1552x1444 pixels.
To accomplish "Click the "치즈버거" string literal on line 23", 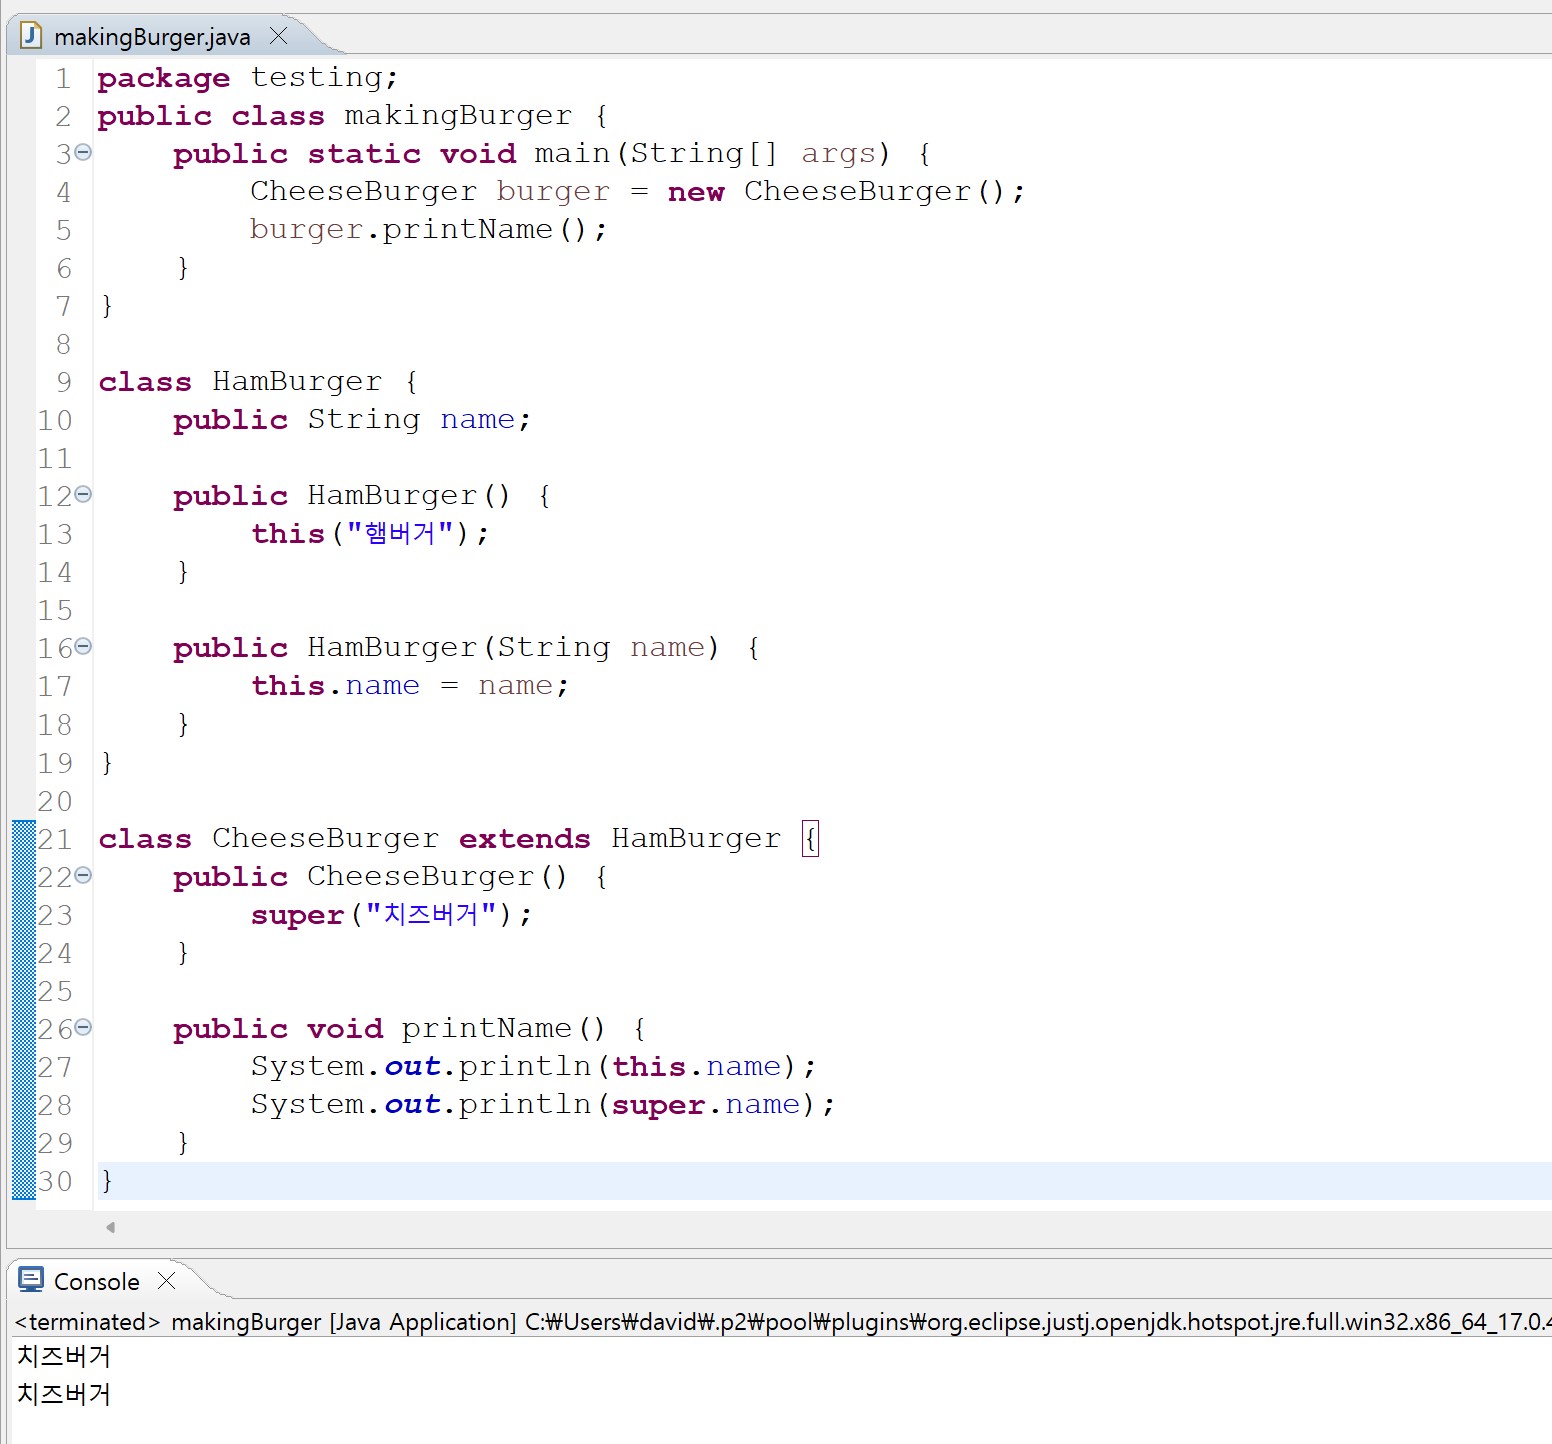I will [x=431, y=914].
